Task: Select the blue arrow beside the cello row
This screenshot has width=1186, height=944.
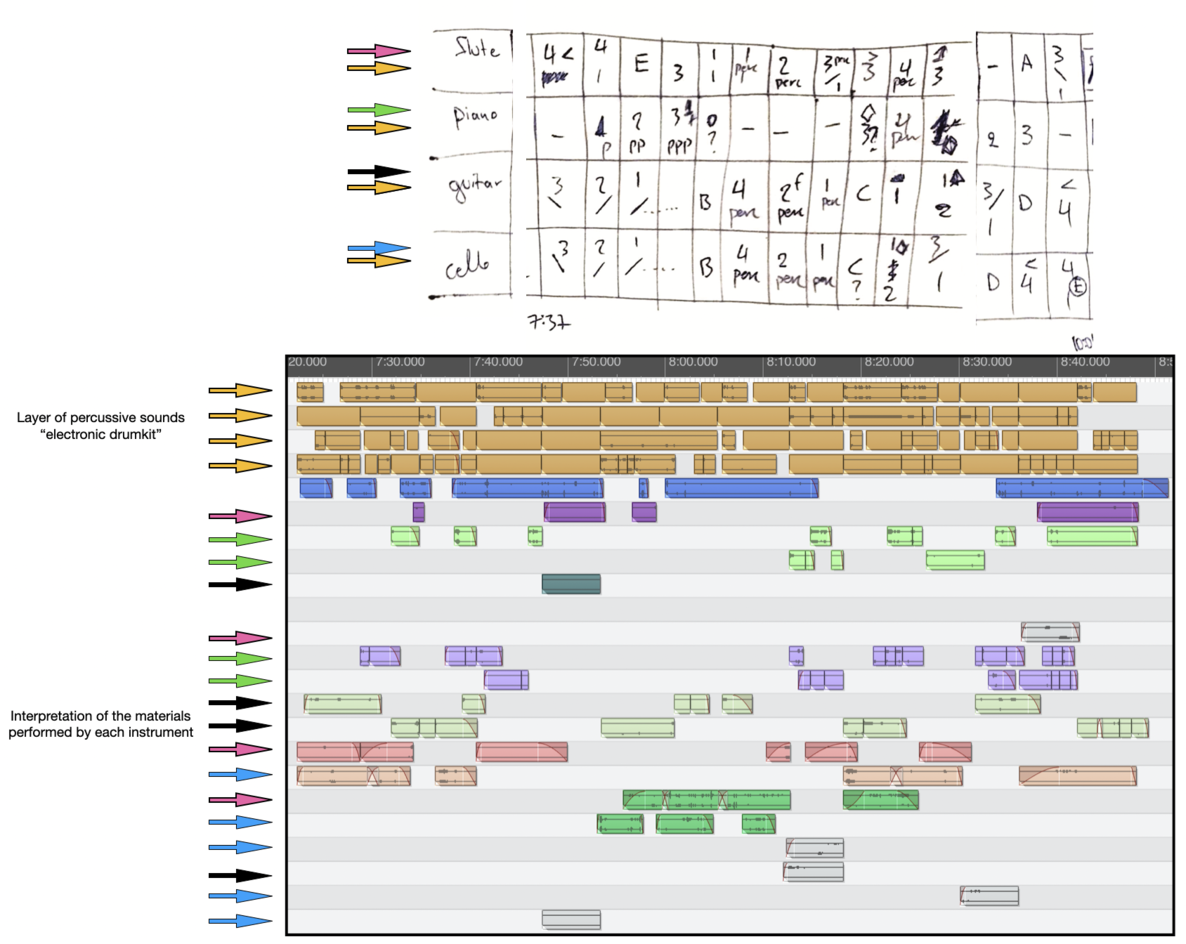Action: [378, 247]
